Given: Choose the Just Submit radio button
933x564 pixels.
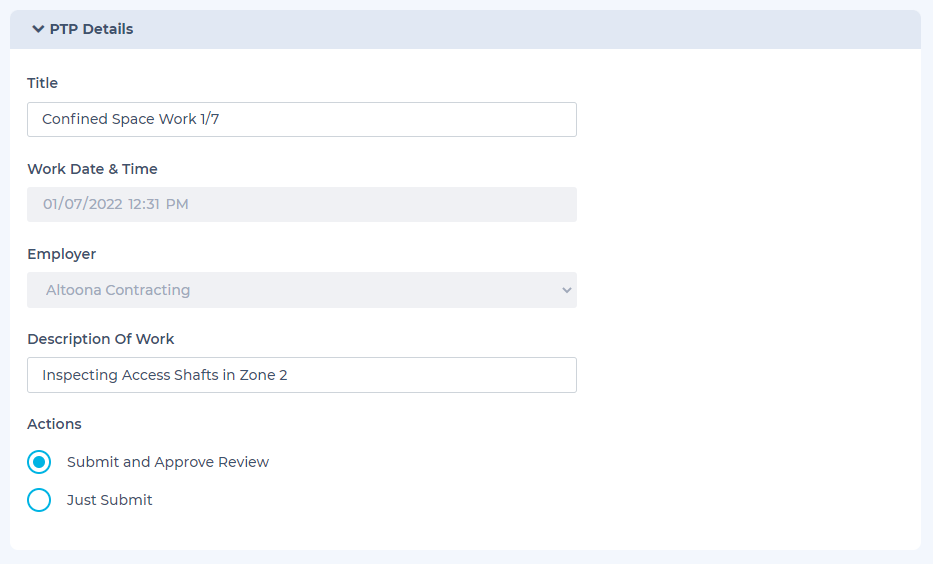Looking at the screenshot, I should click(x=39, y=500).
